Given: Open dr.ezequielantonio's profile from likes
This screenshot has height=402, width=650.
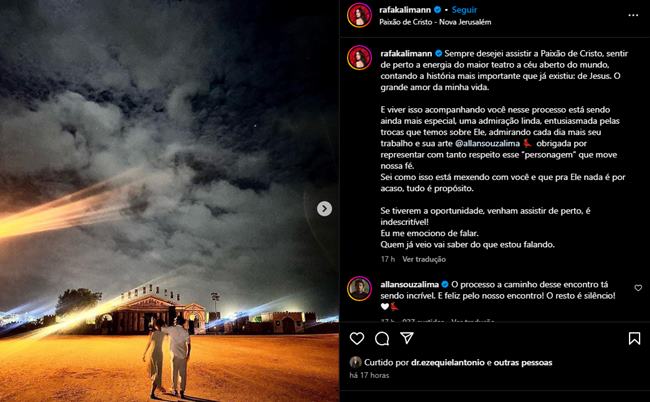Looking at the screenshot, I should click(x=448, y=363).
